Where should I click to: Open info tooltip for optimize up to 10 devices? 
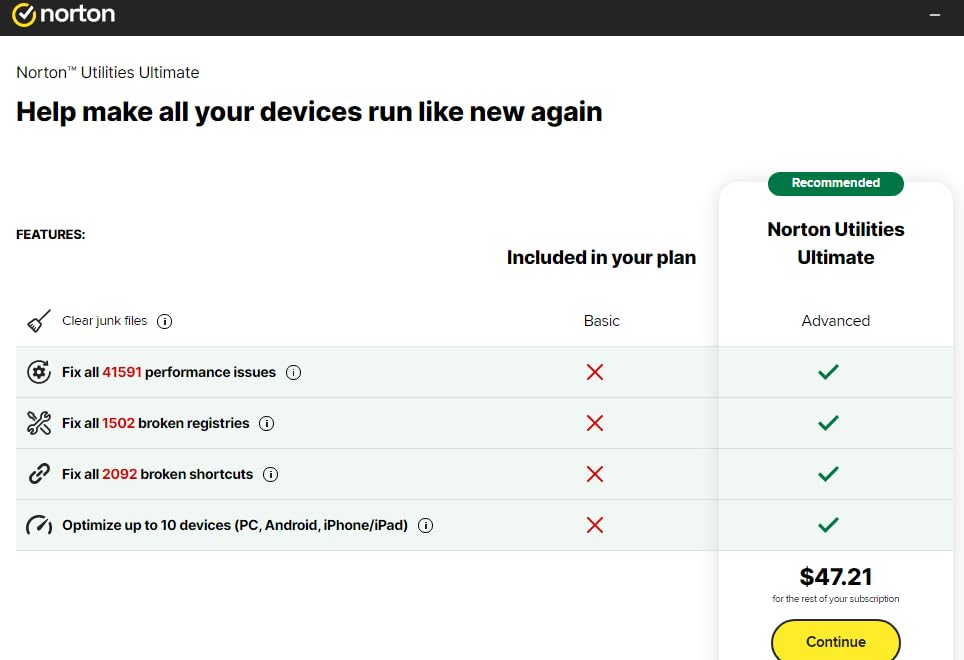point(425,525)
